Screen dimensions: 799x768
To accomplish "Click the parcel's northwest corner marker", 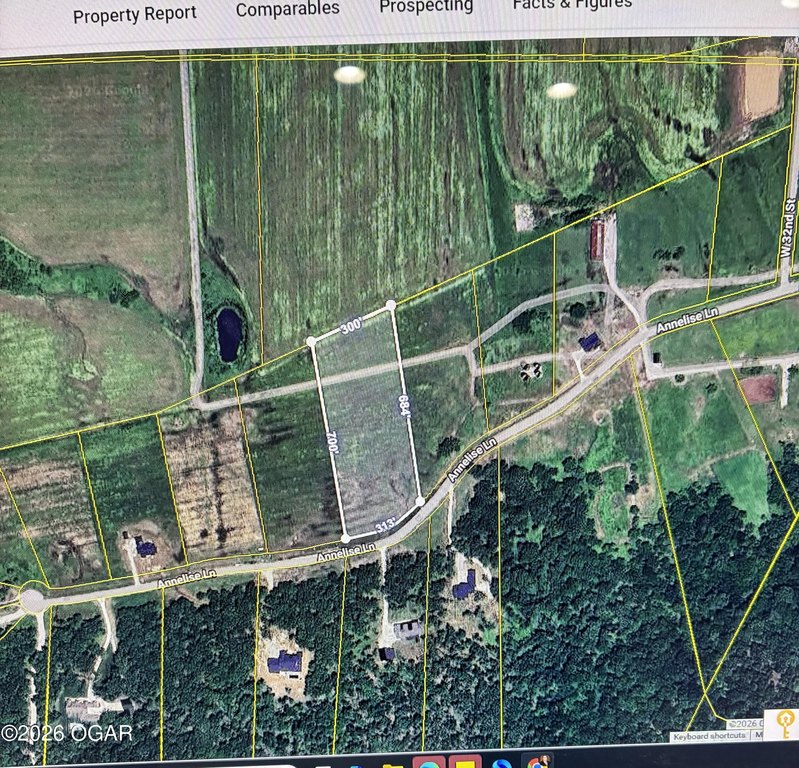I will [312, 342].
